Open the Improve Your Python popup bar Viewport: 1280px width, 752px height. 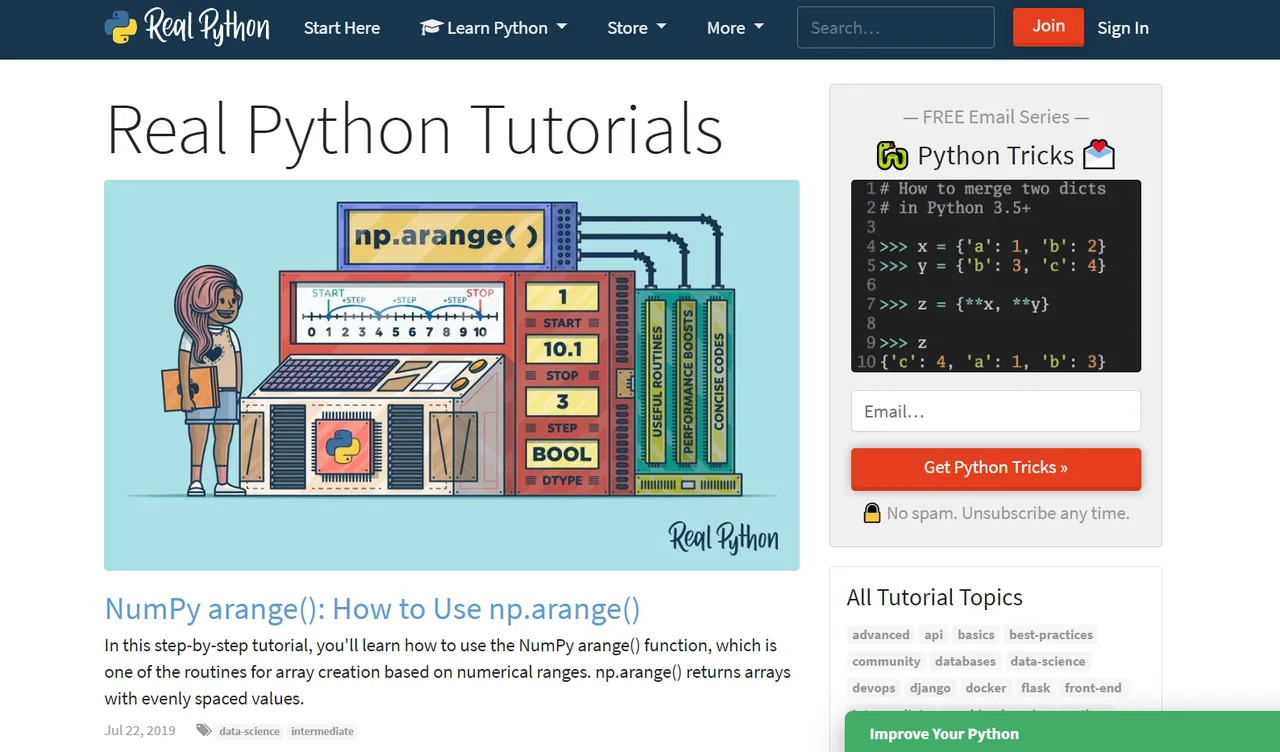(1062, 732)
